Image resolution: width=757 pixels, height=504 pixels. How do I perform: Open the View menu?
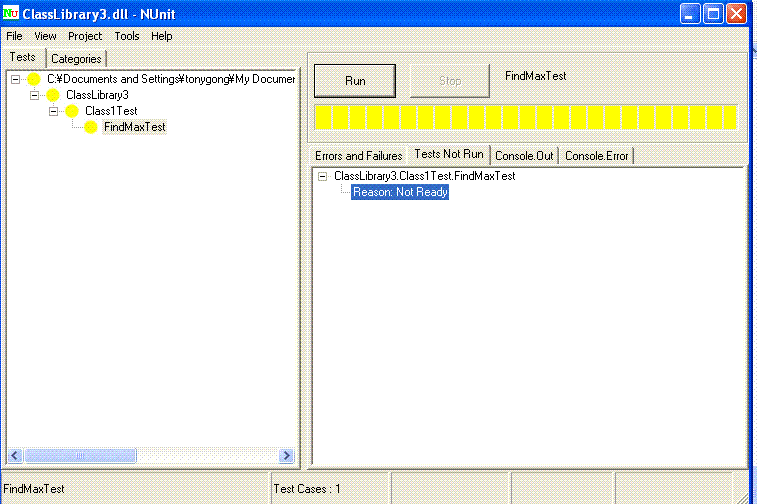[45, 36]
